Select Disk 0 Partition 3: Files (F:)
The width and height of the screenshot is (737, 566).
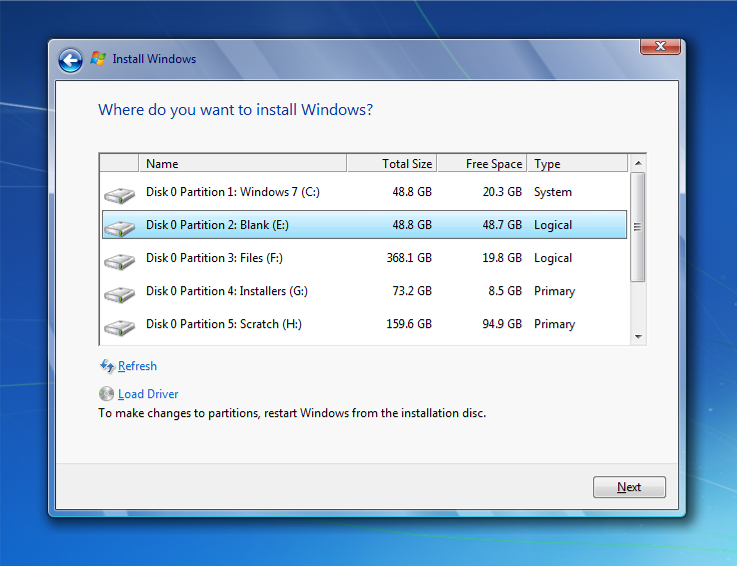pos(364,258)
